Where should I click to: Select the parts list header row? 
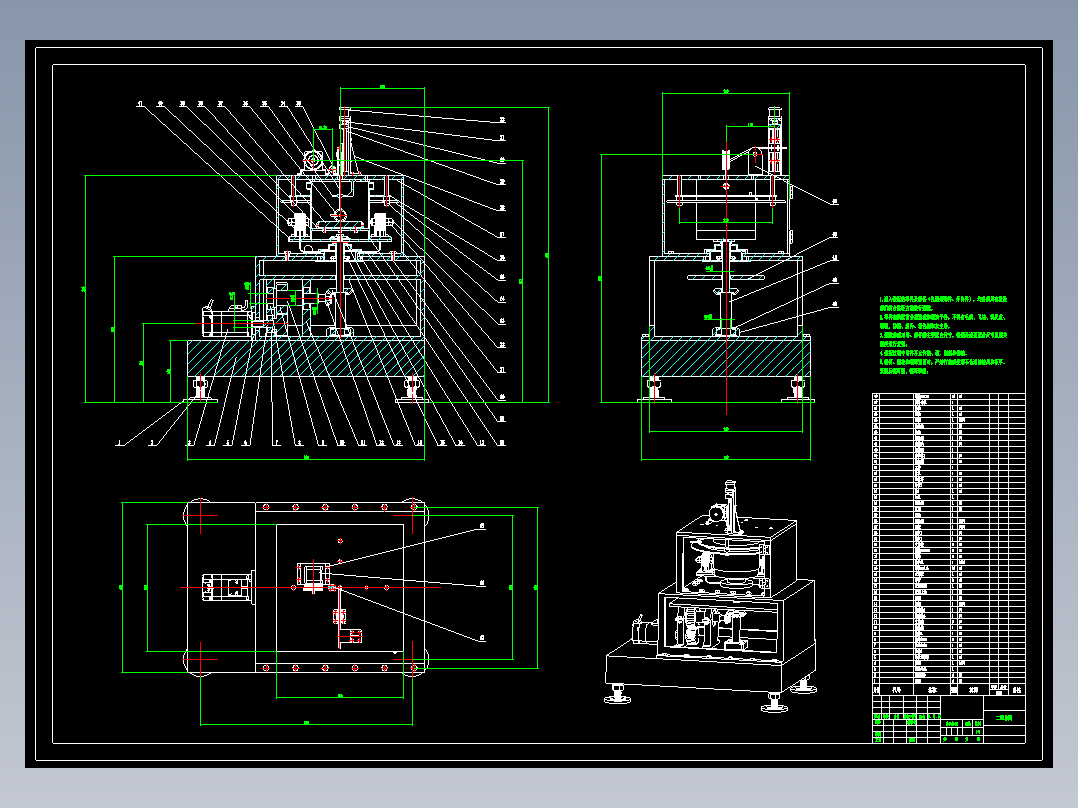click(948, 689)
